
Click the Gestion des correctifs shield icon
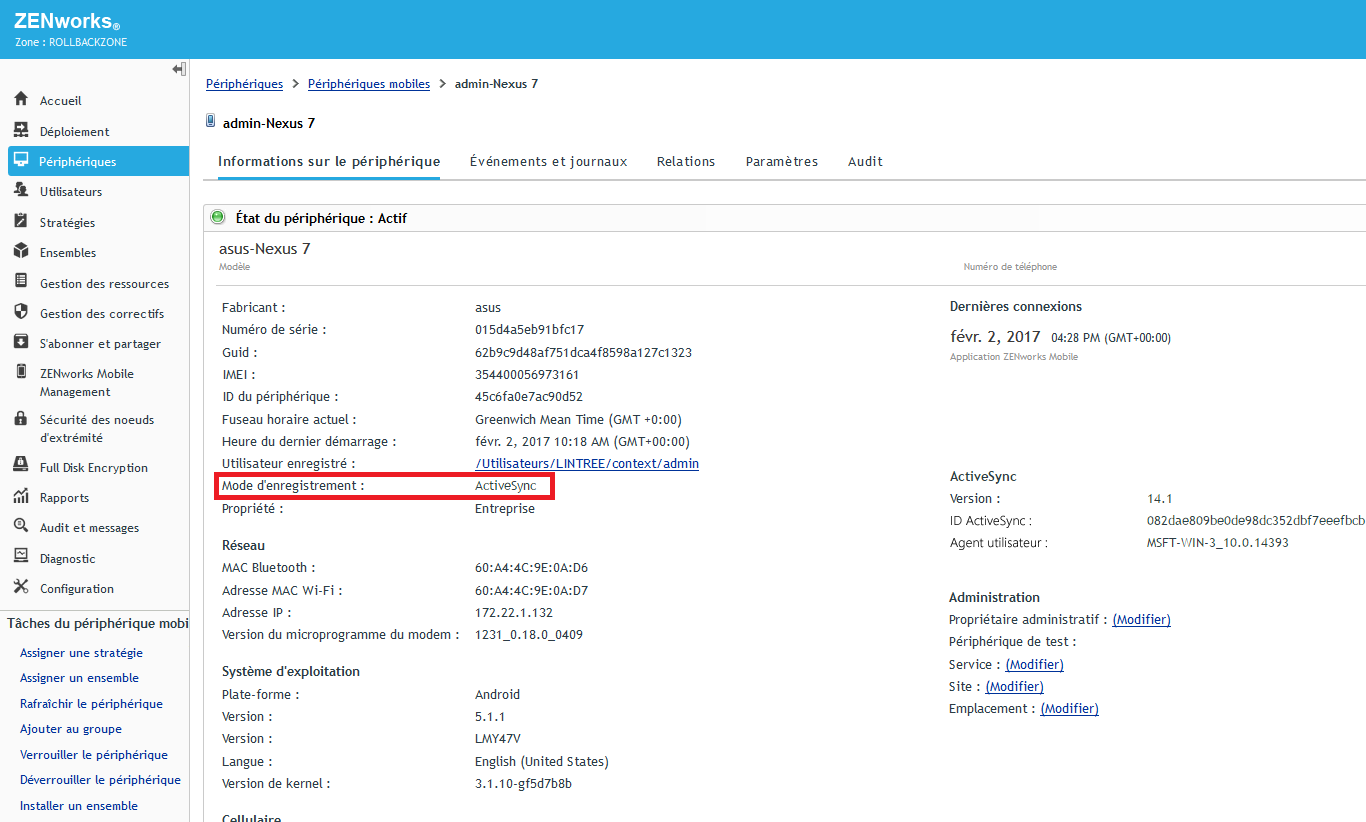[21, 313]
